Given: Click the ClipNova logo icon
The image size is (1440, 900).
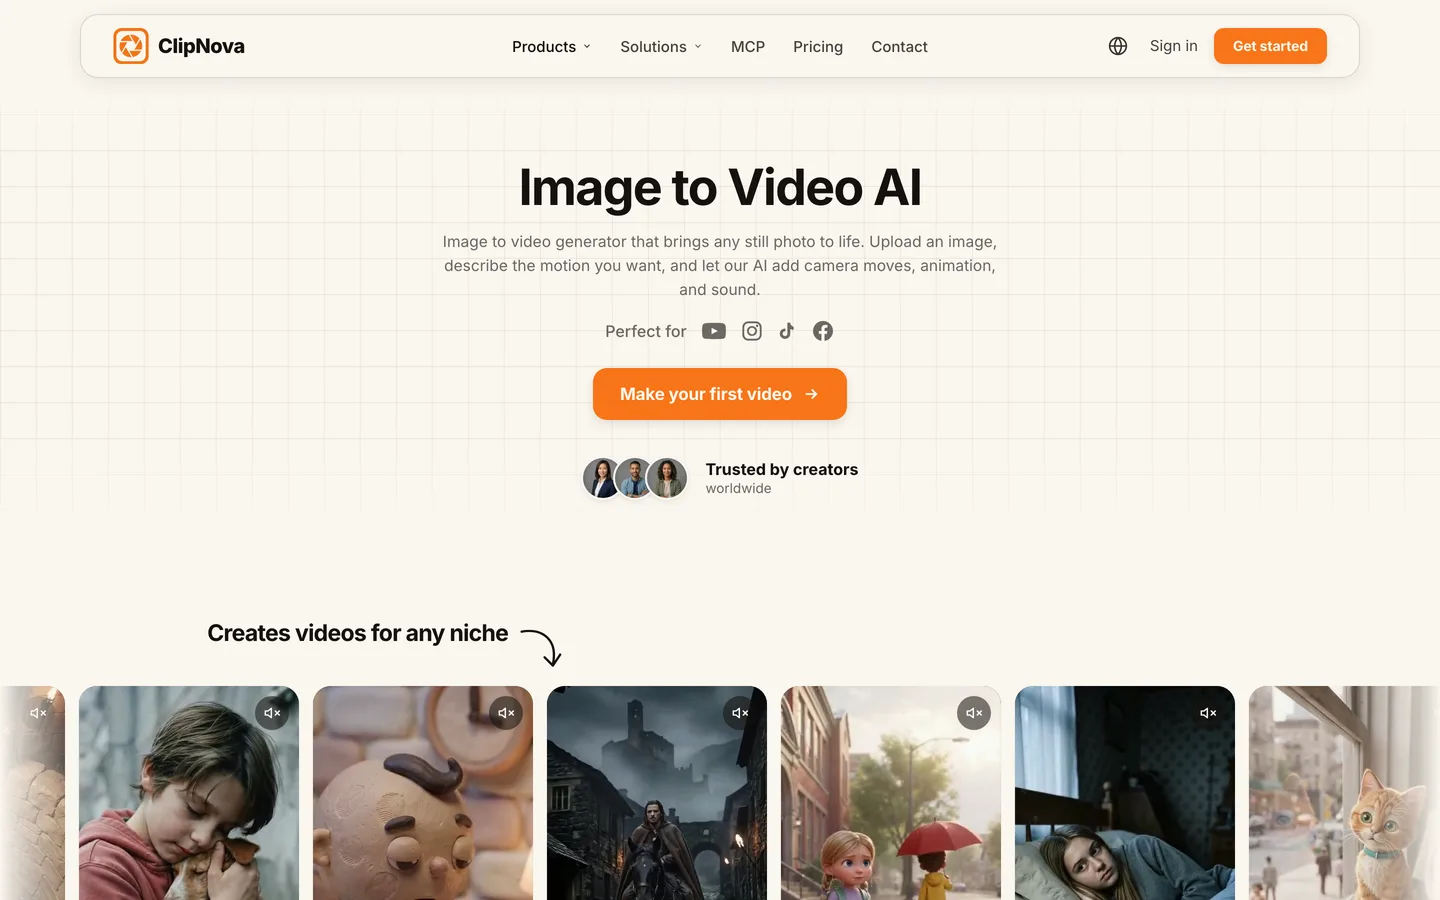Looking at the screenshot, I should coord(131,46).
